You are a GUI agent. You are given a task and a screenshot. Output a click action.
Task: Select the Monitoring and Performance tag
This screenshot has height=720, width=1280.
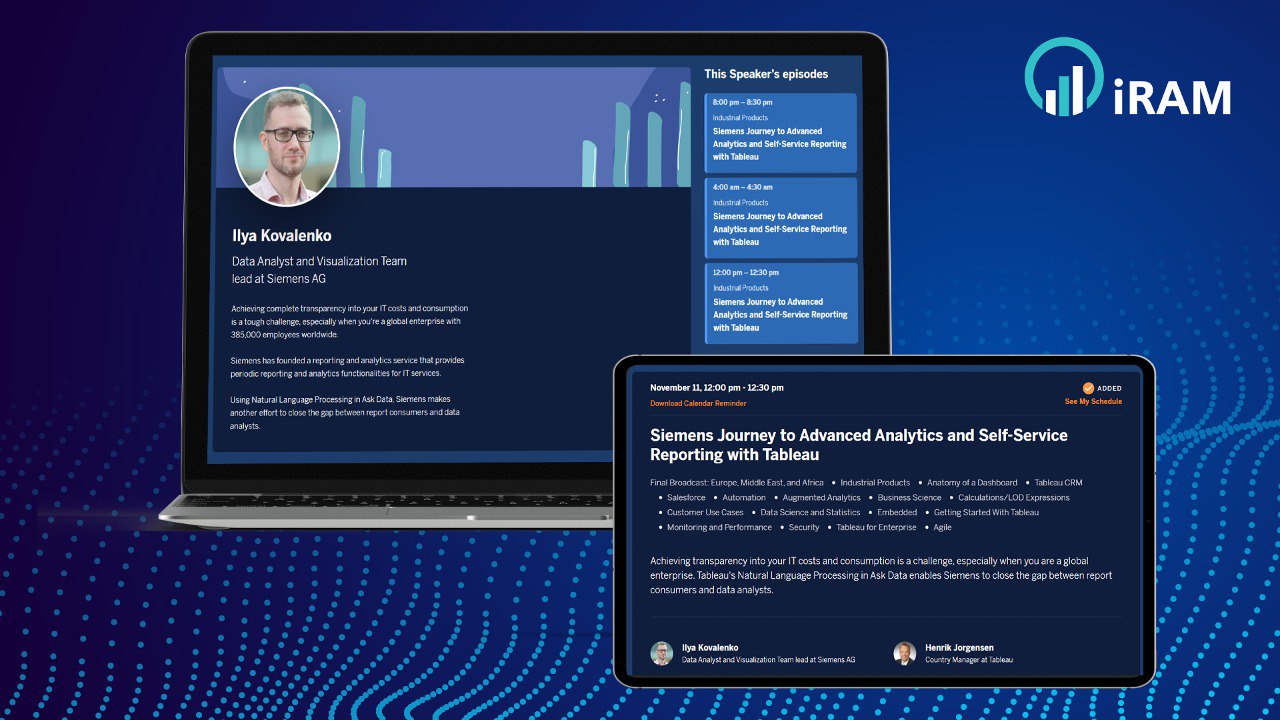click(719, 528)
